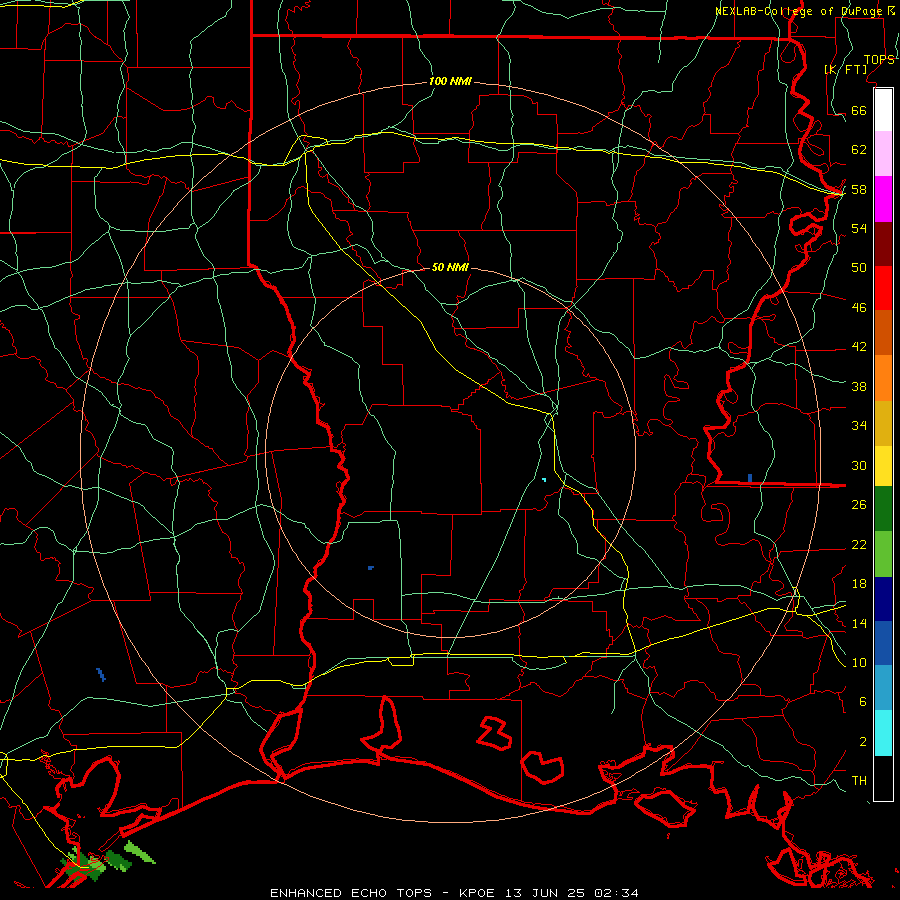Click the legend value 34
Image resolution: width=900 pixels, height=900 pixels.
point(859,425)
